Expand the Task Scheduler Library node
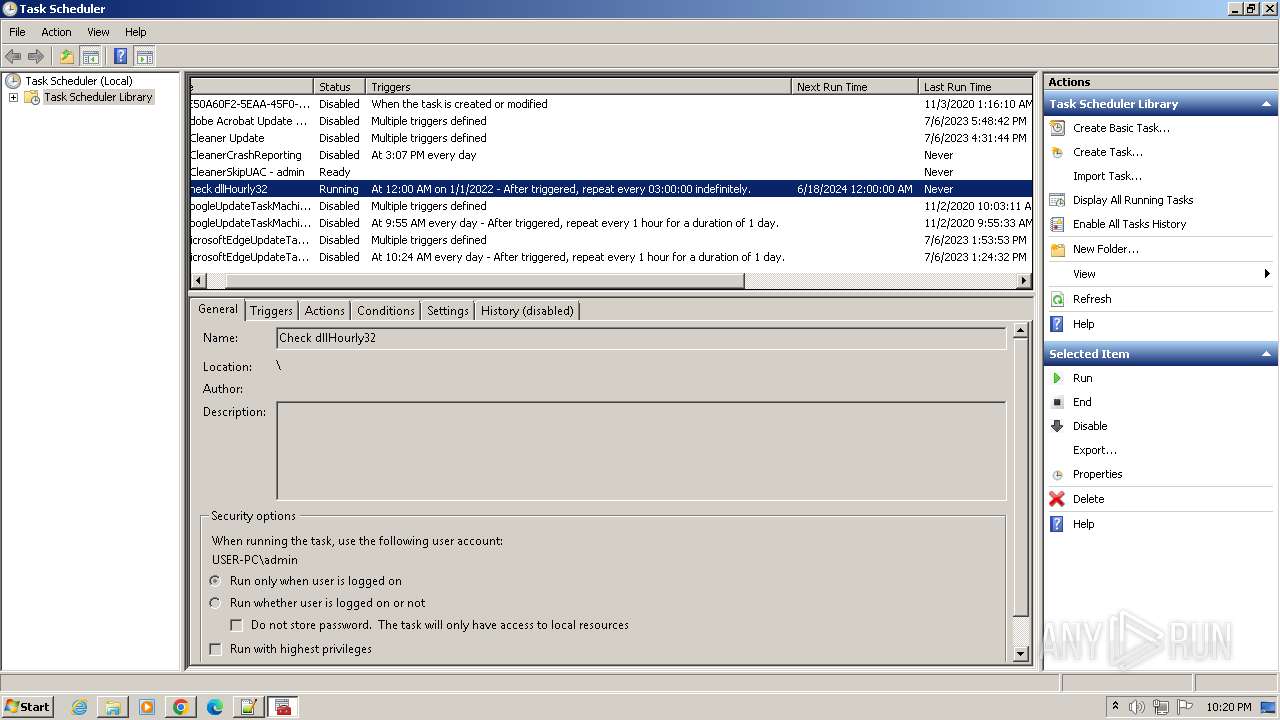The width and height of the screenshot is (1280, 720). point(13,97)
